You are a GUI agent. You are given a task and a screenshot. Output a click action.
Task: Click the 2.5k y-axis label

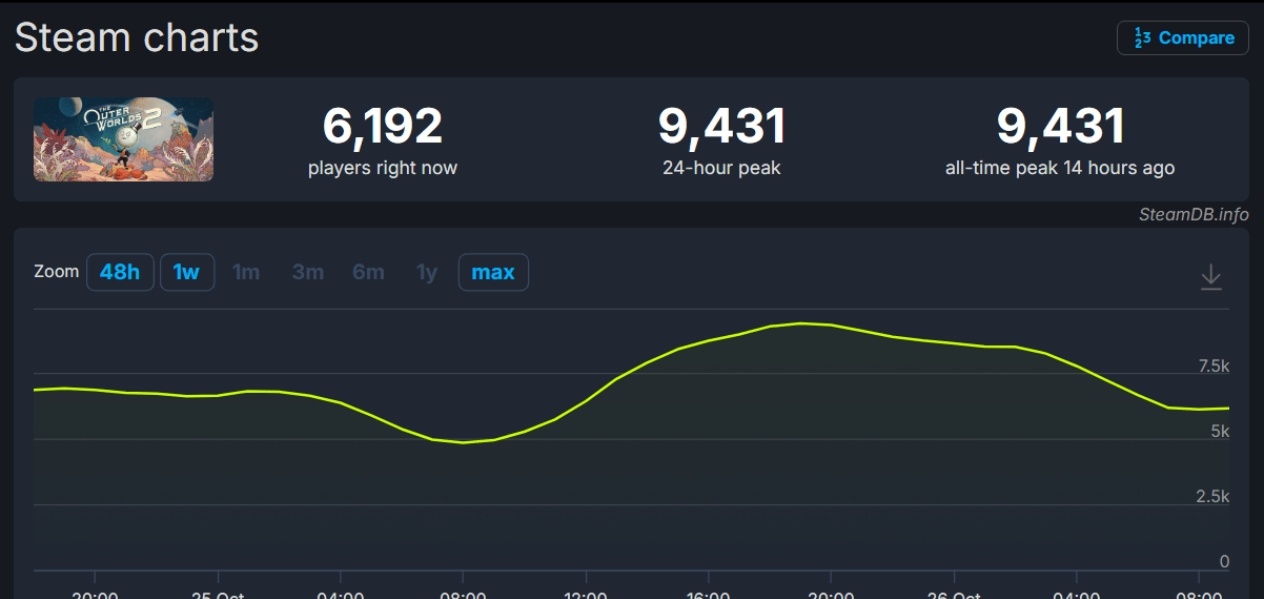(x=1214, y=497)
